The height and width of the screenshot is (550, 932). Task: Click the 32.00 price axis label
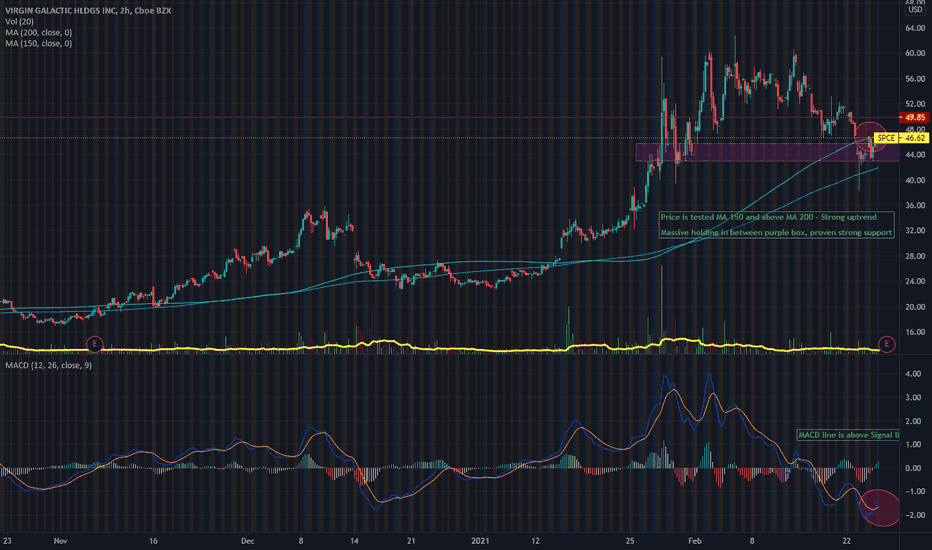click(915, 231)
